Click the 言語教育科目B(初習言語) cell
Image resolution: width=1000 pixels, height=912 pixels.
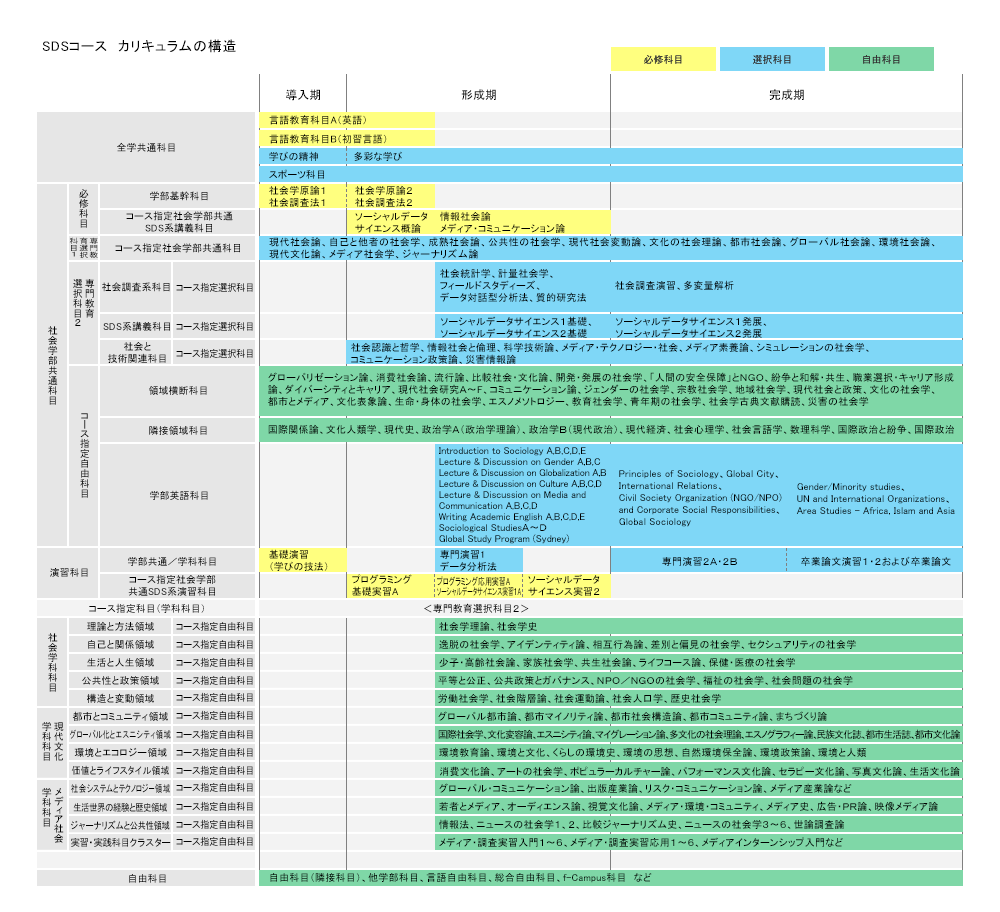(x=347, y=138)
